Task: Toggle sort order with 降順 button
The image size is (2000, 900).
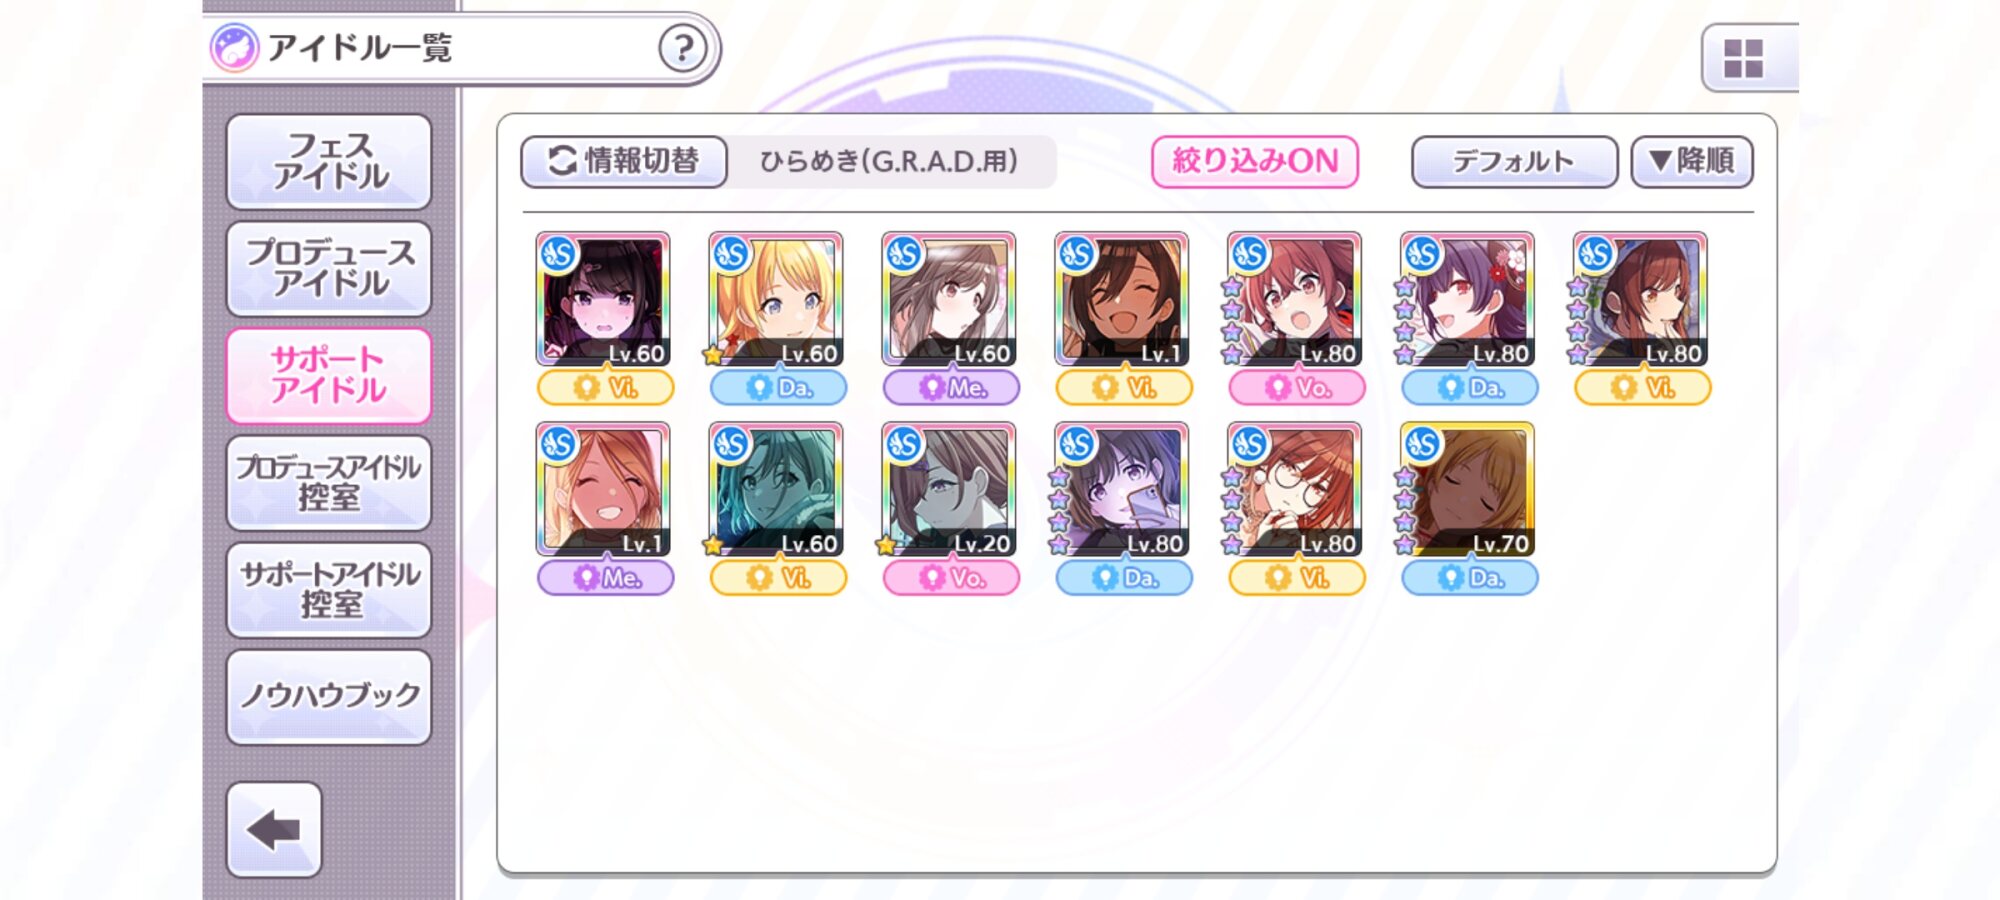Action: [1692, 161]
